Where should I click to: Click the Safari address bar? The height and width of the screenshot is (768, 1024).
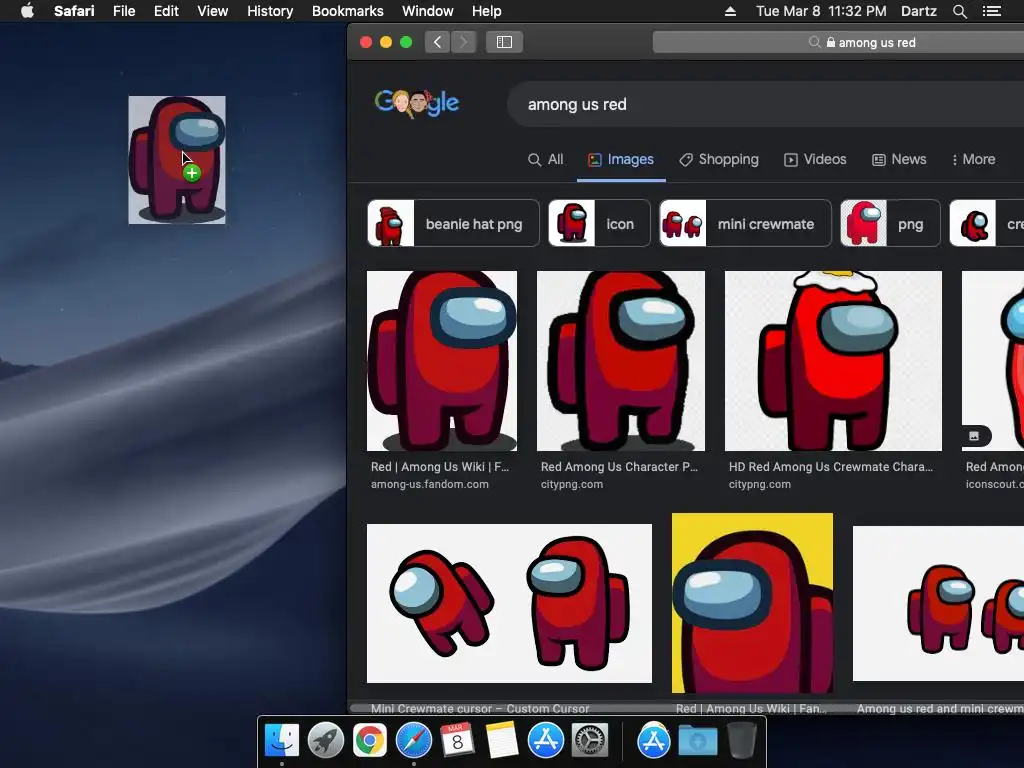pos(839,42)
